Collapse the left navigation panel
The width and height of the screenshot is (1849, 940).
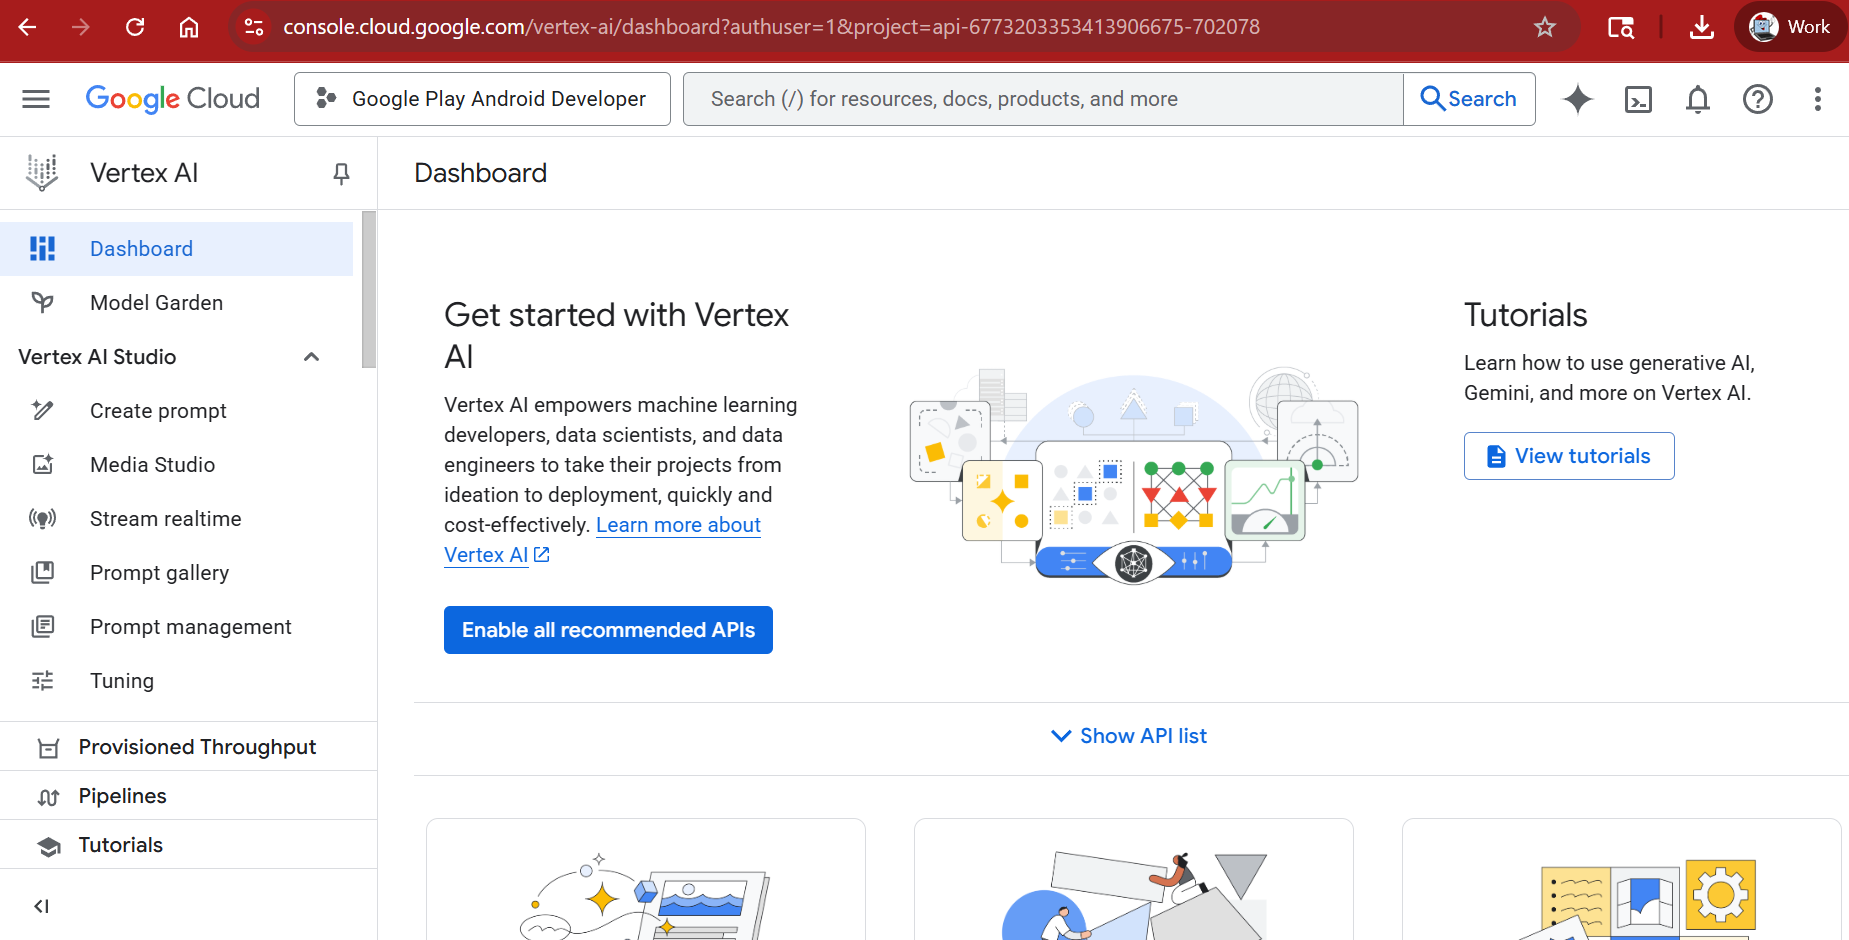point(41,906)
